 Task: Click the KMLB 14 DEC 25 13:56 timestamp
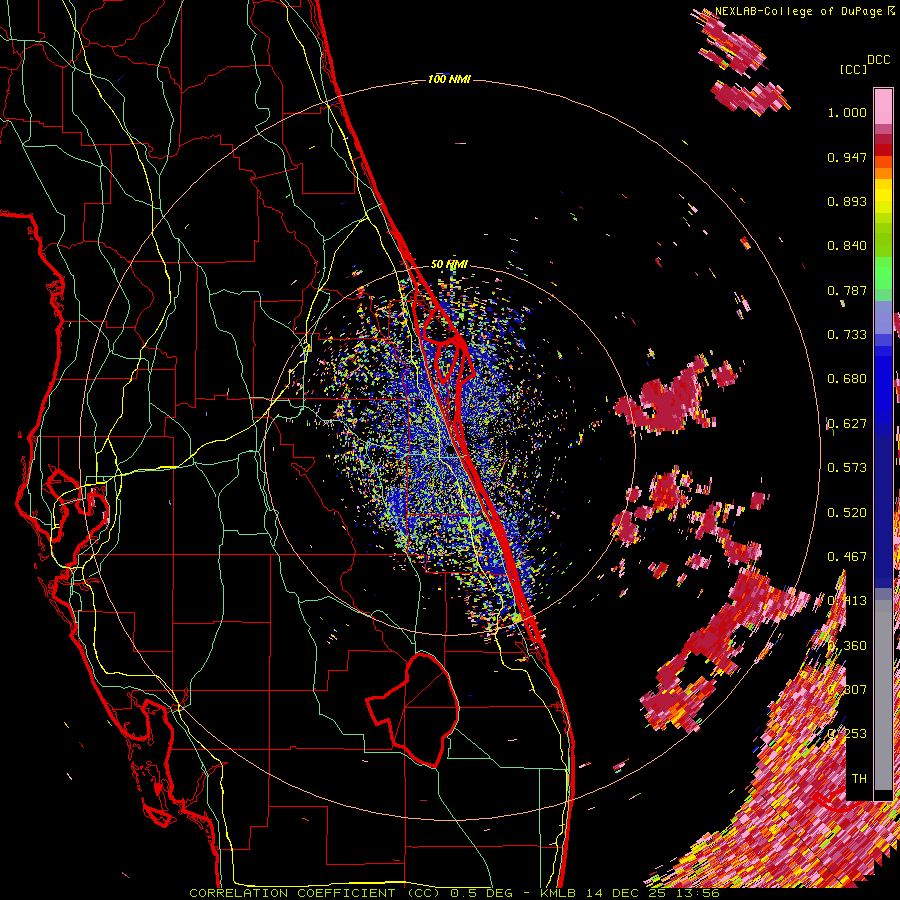pyautogui.click(x=630, y=893)
